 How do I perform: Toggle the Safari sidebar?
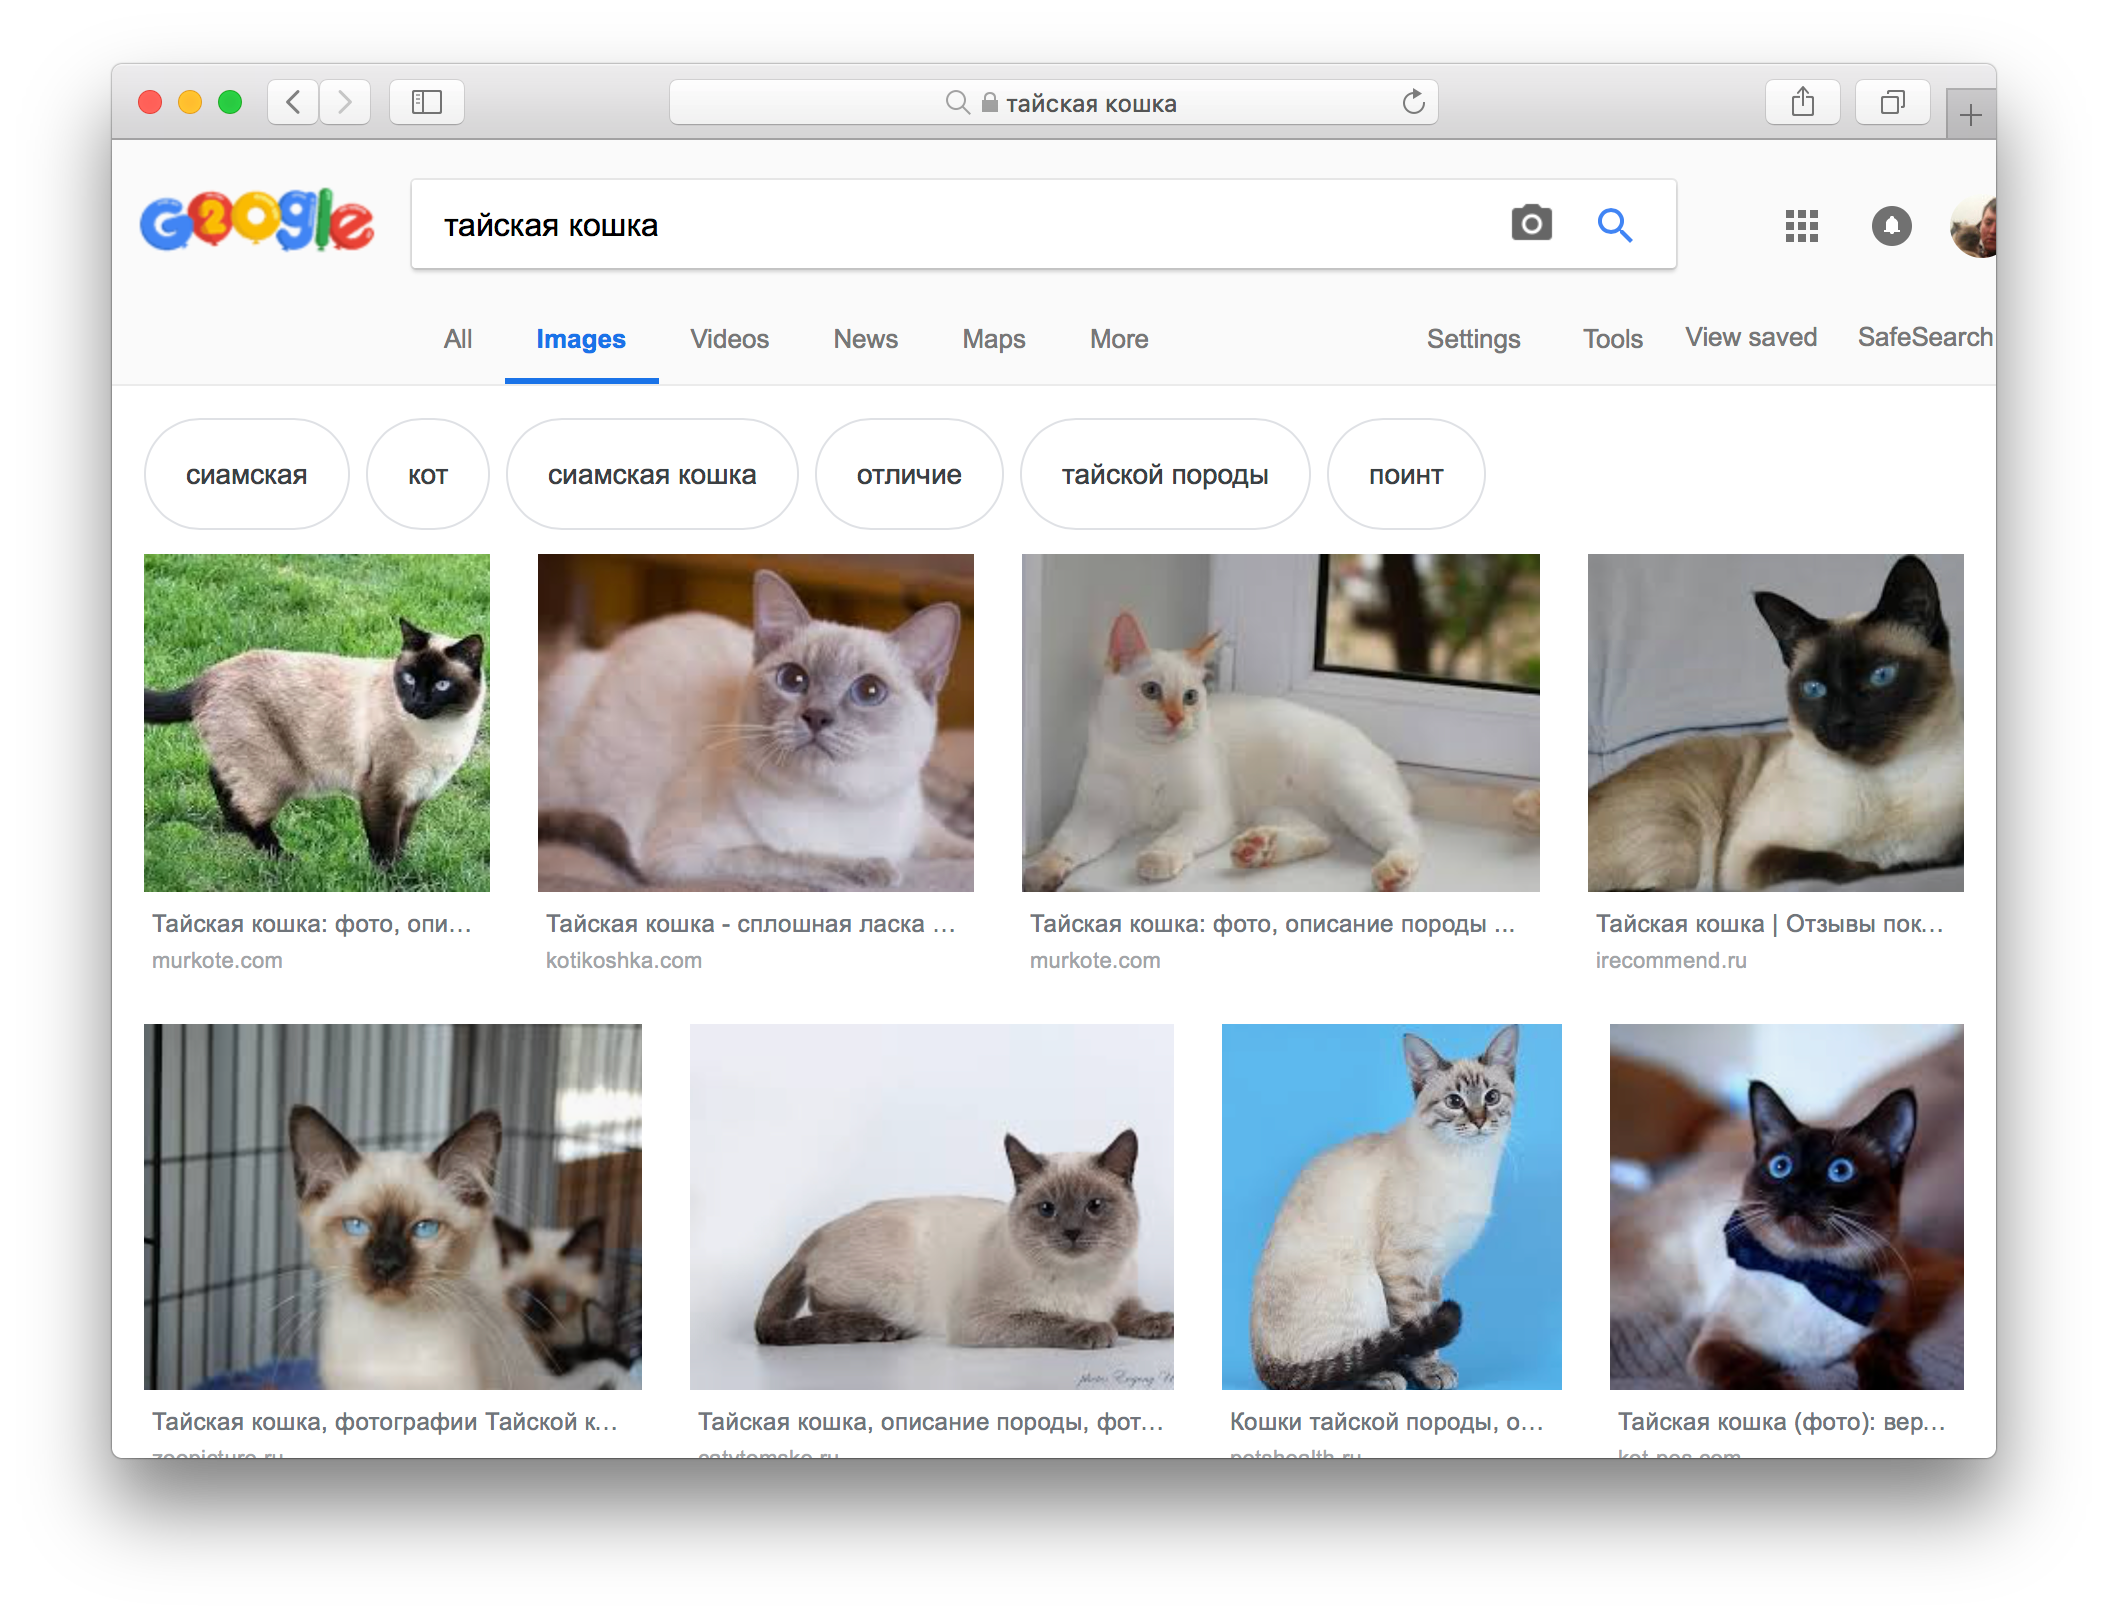tap(427, 102)
